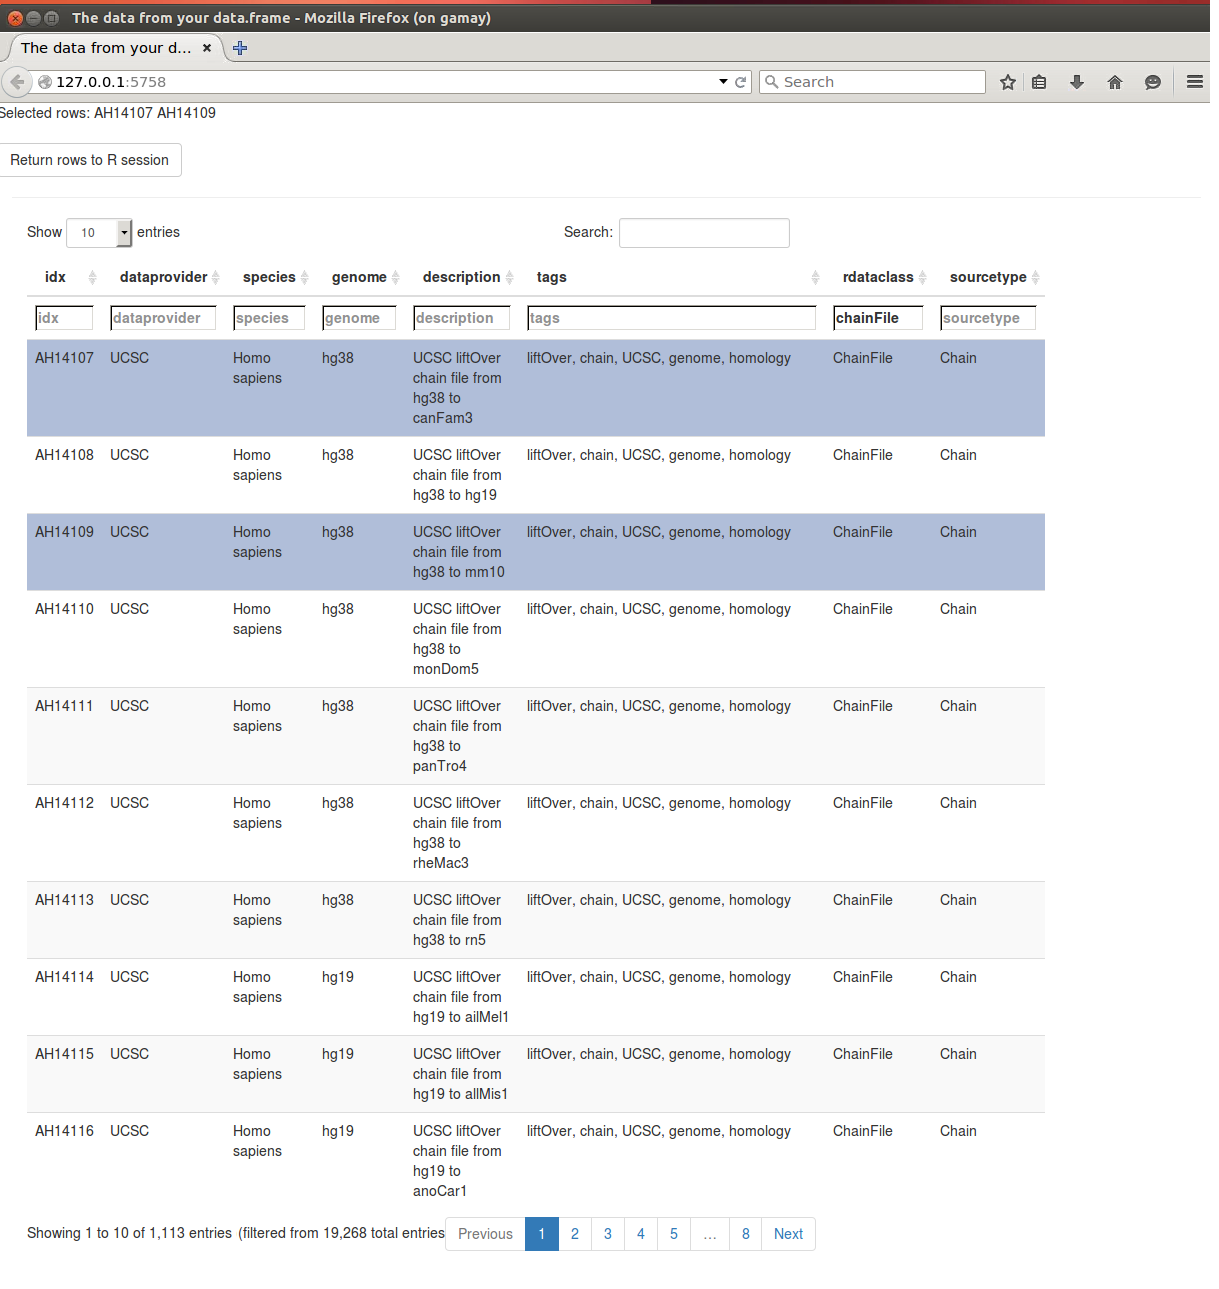Click the species column filter field

(x=268, y=318)
